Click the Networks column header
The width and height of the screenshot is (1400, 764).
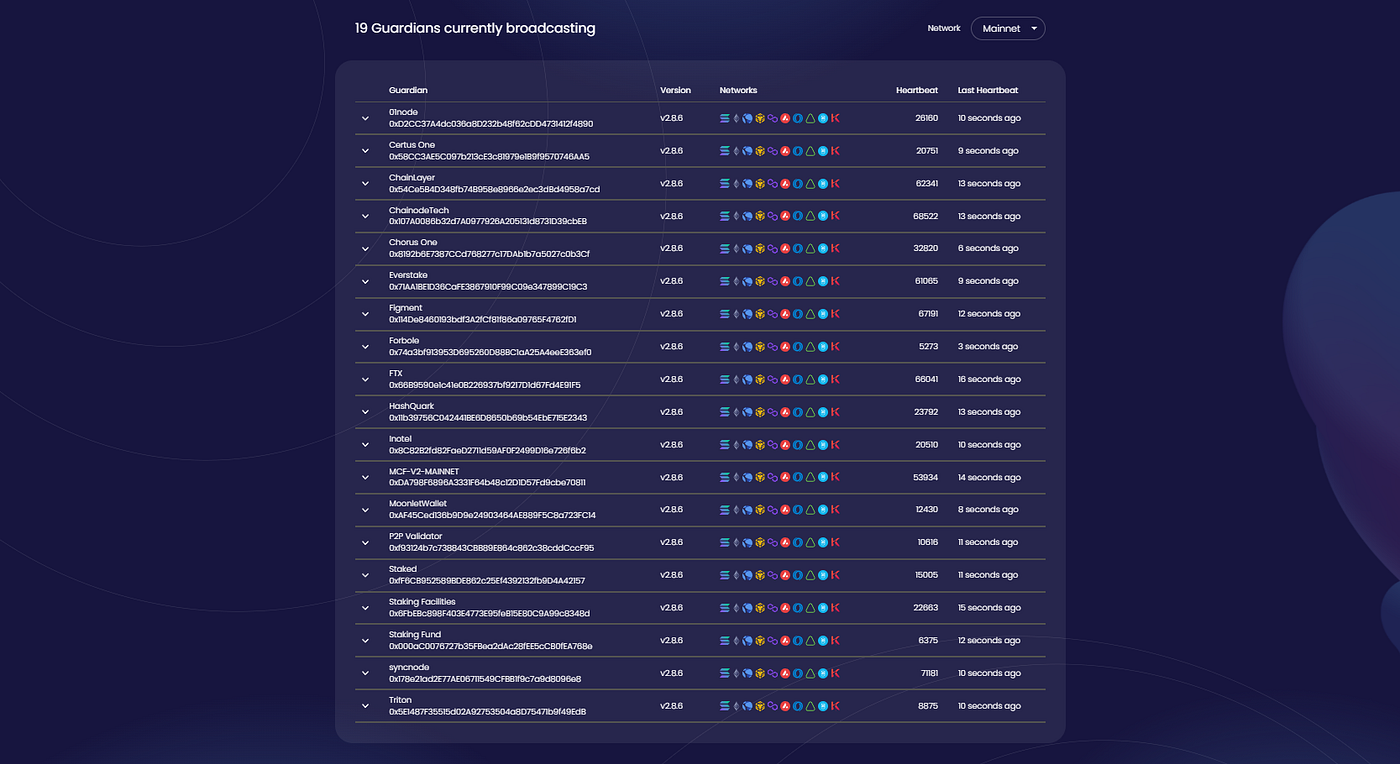point(739,91)
